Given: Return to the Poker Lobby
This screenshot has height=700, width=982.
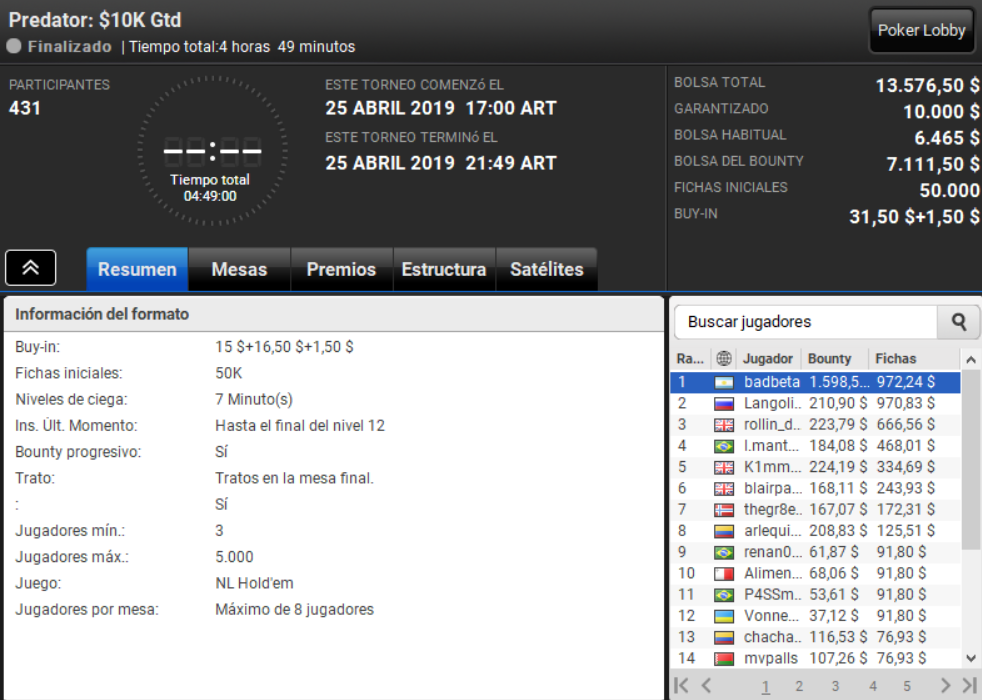Looking at the screenshot, I should tap(921, 30).
